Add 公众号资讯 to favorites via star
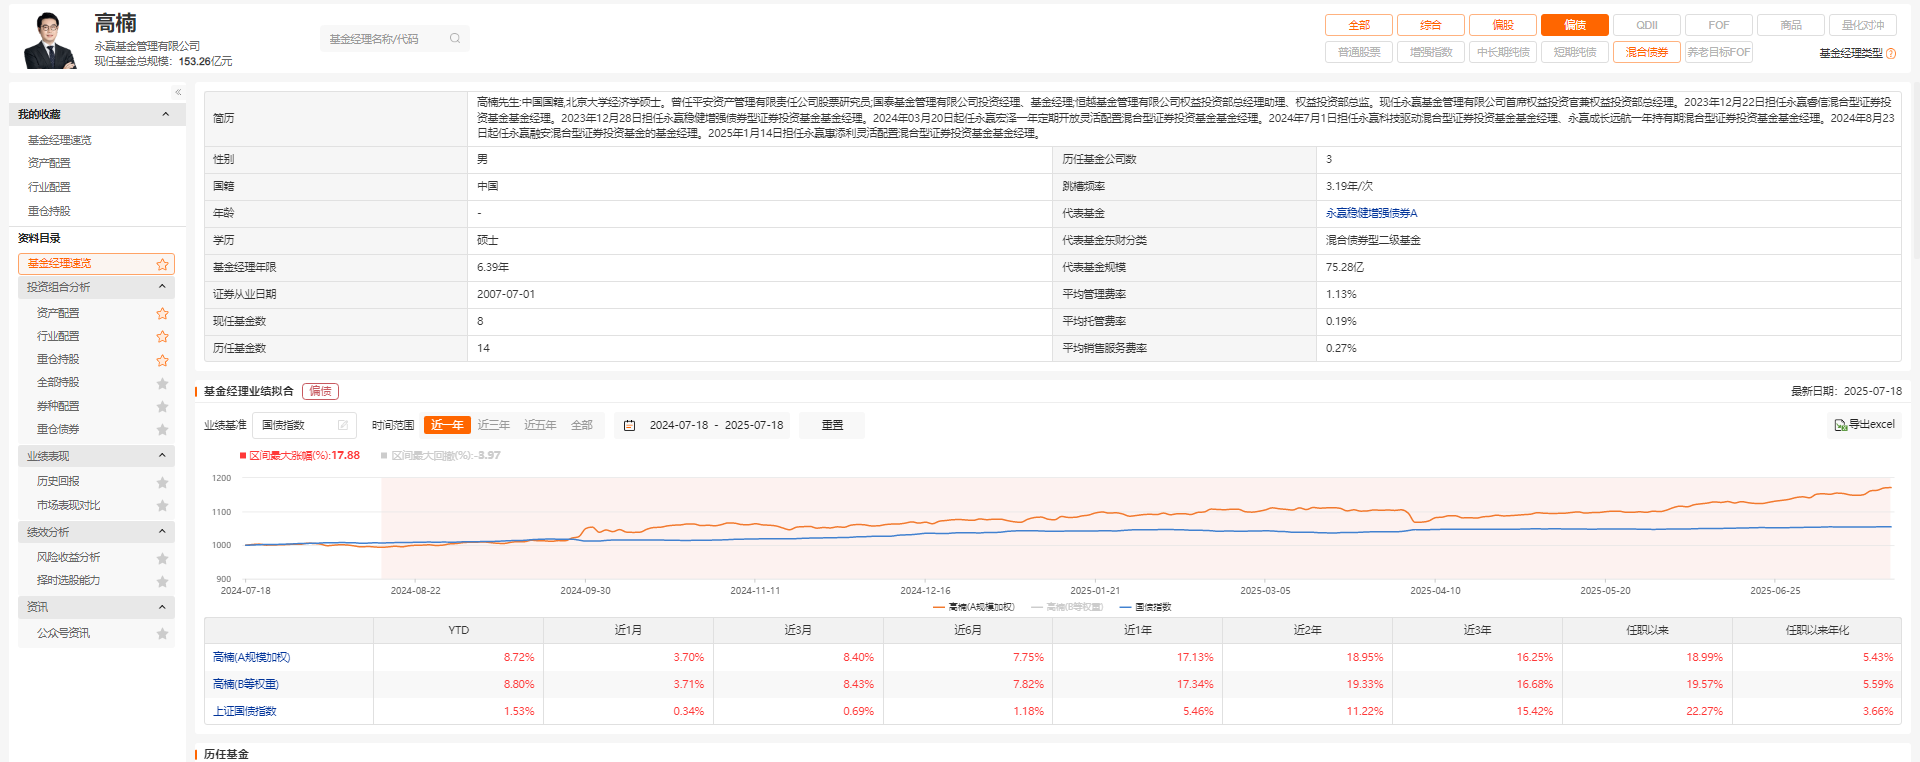 pyautogui.click(x=162, y=634)
